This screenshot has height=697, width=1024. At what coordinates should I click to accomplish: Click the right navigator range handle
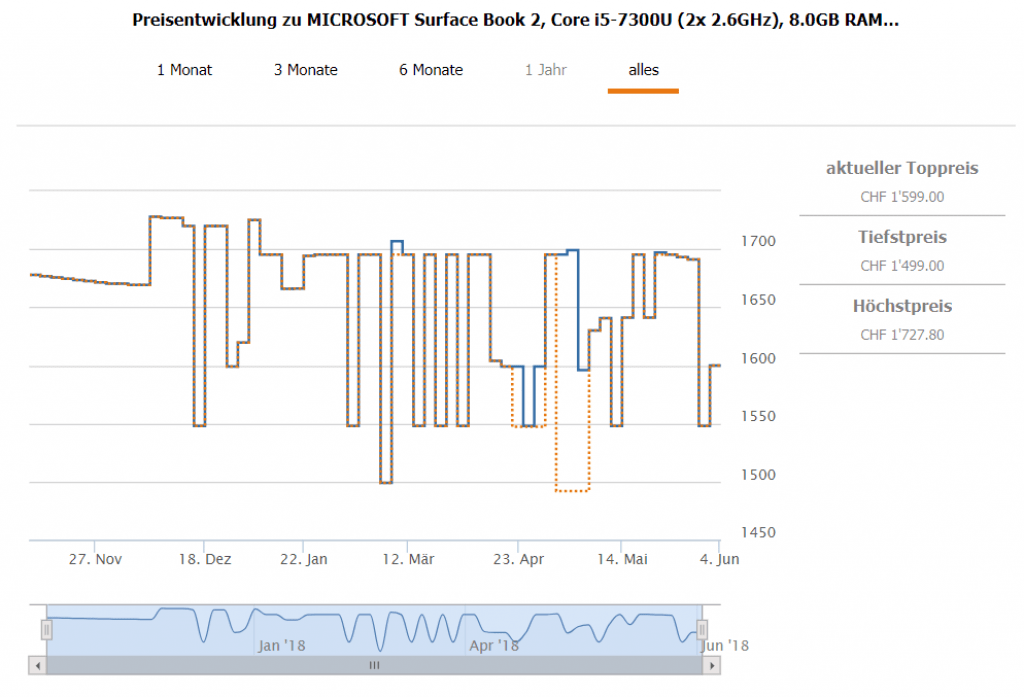702,630
